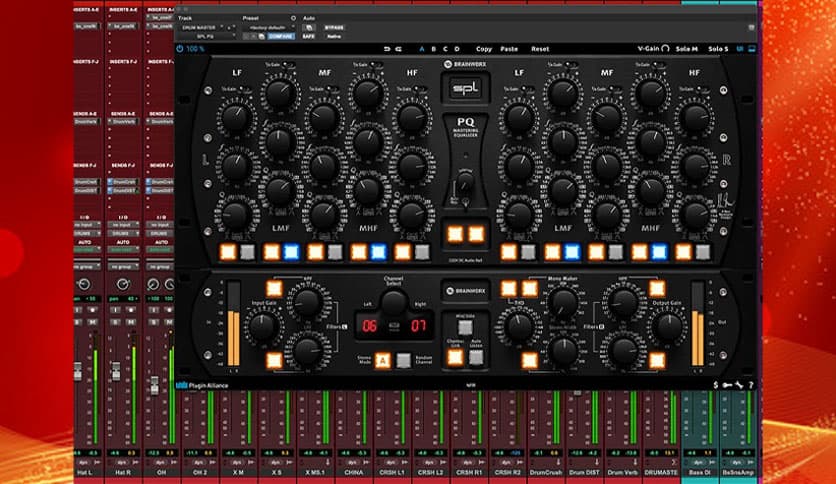This screenshot has height=484, width=836.
Task: Click the Hat L track pan knob
Action: pyautogui.click(x=84, y=284)
